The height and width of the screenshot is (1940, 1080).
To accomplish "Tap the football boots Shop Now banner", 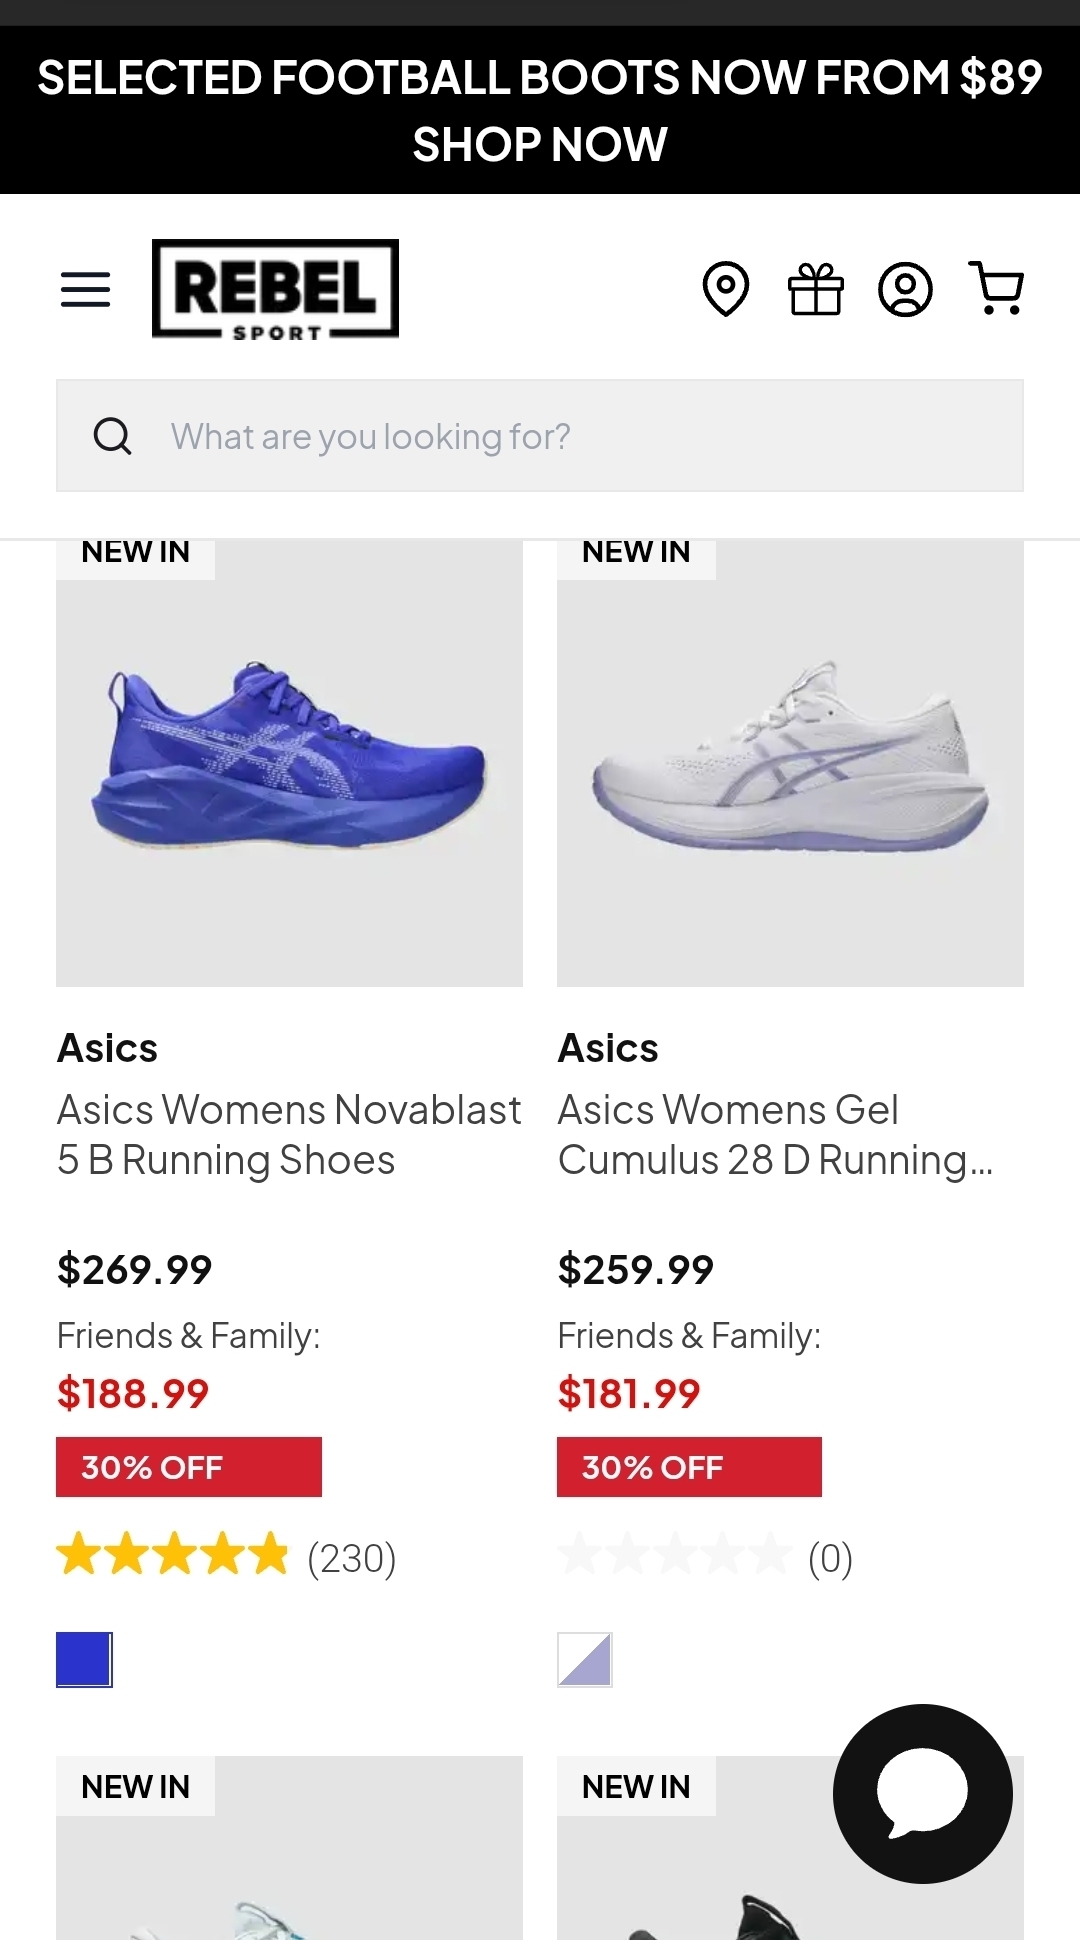I will point(540,110).
